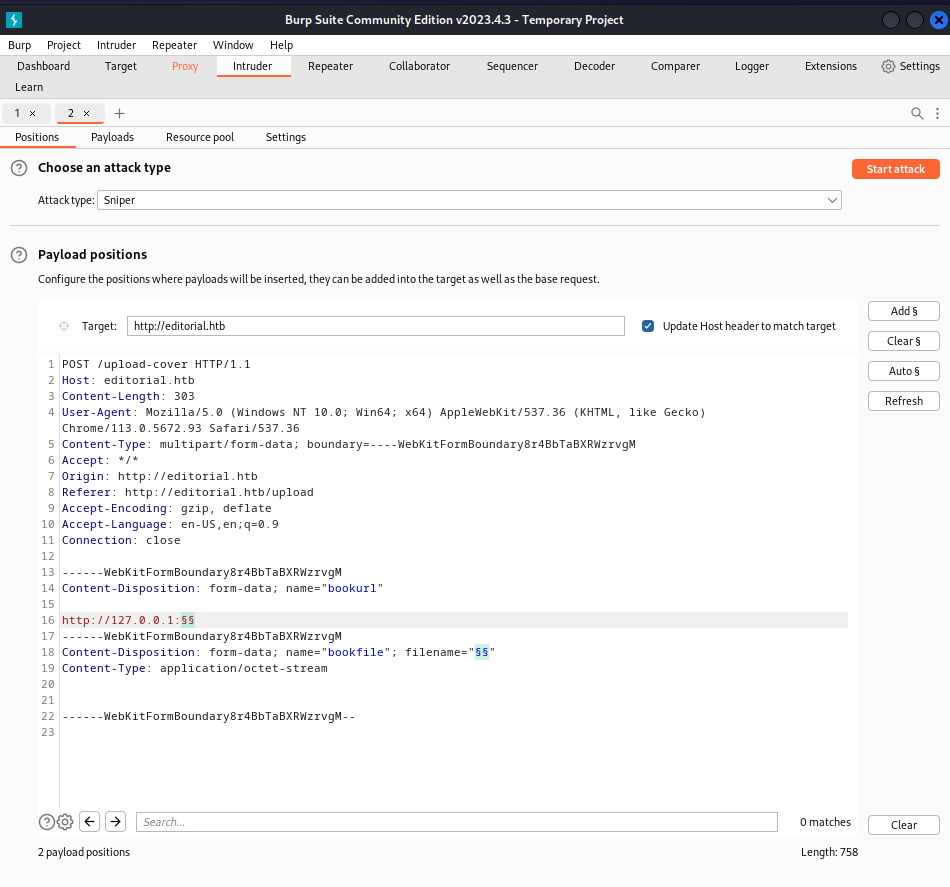
Task: Click the search magnifier icon
Action: pyautogui.click(x=917, y=113)
